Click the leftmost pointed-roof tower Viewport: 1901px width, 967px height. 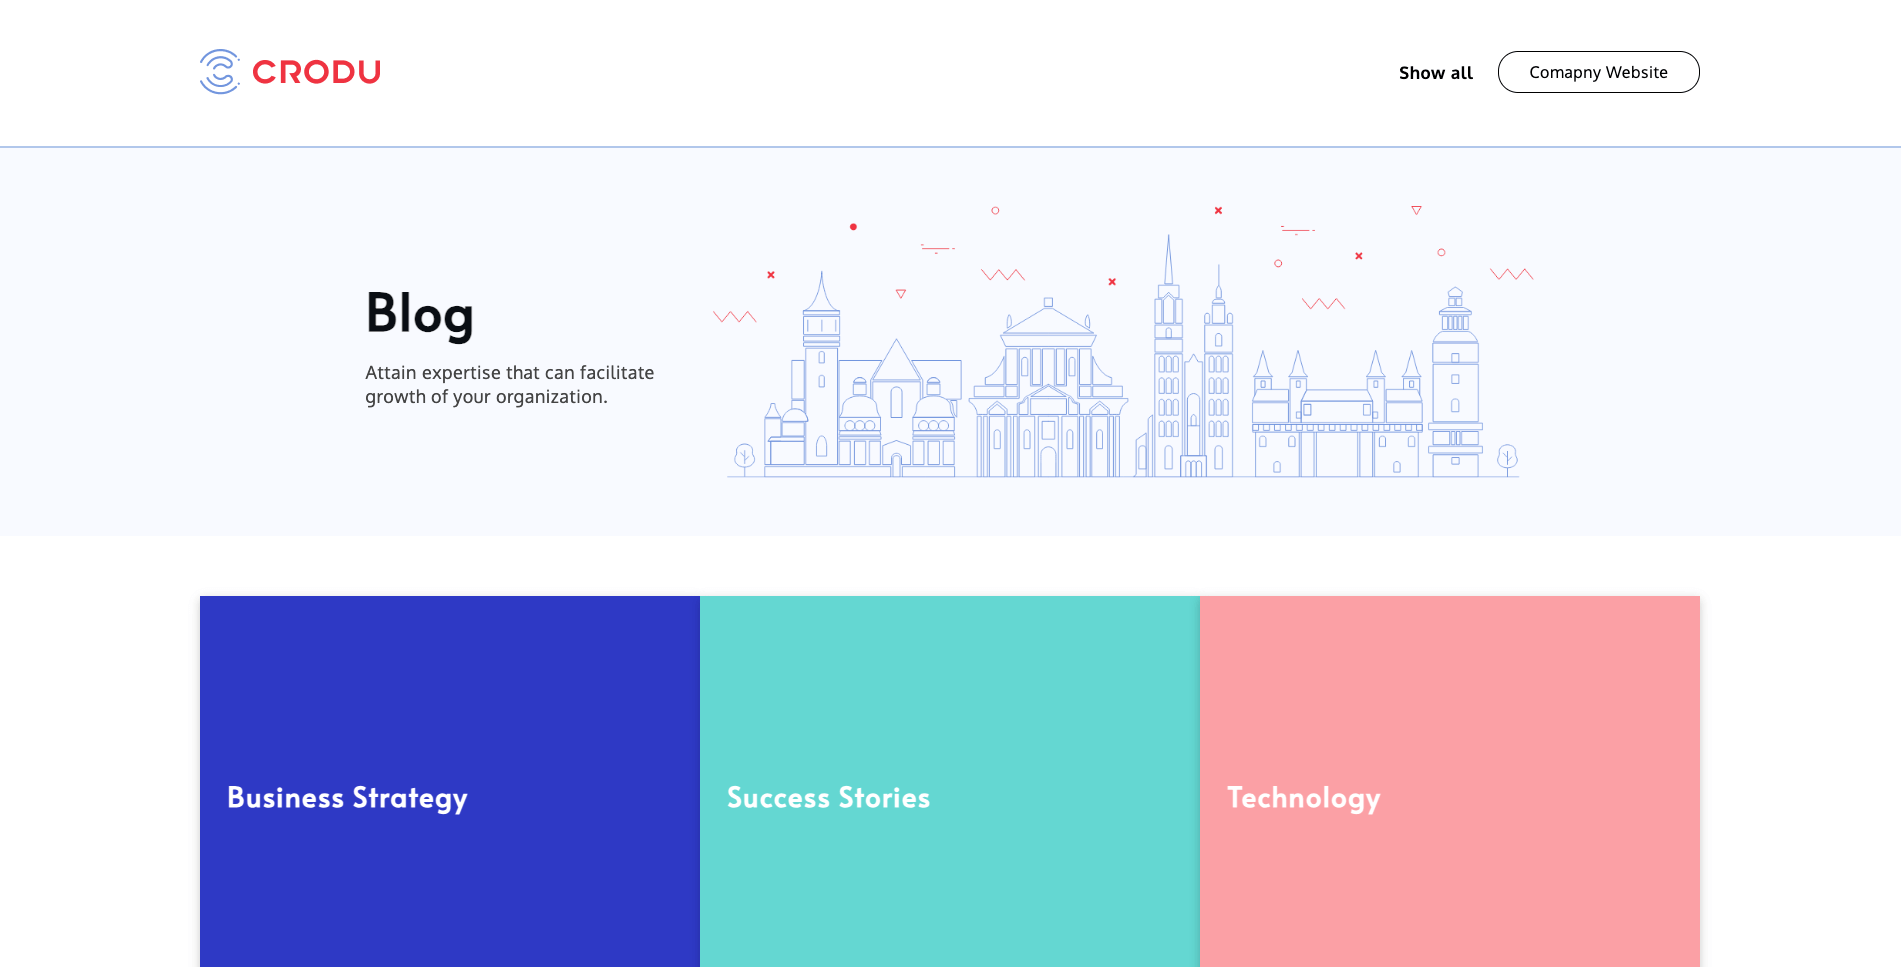pyautogui.click(x=821, y=370)
